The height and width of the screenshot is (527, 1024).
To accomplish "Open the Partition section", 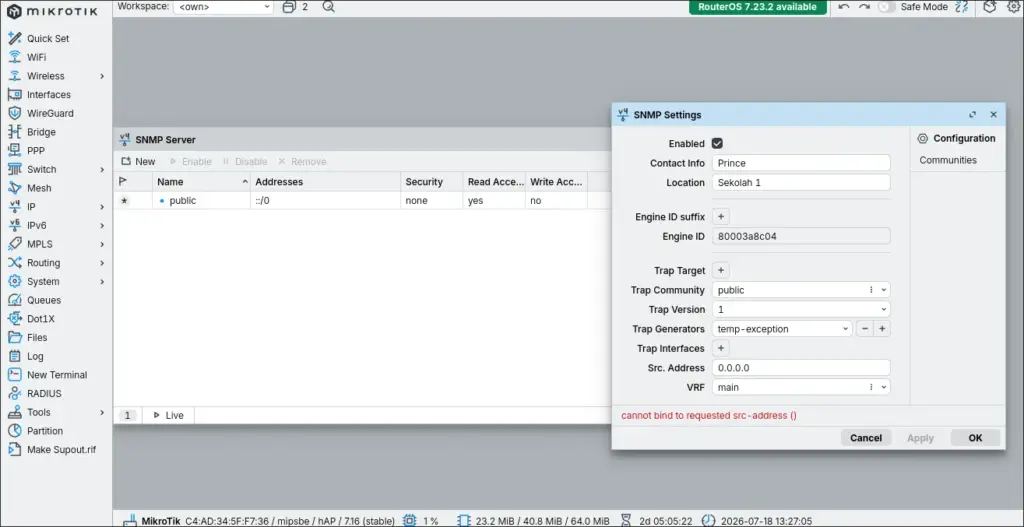I will [45, 431].
